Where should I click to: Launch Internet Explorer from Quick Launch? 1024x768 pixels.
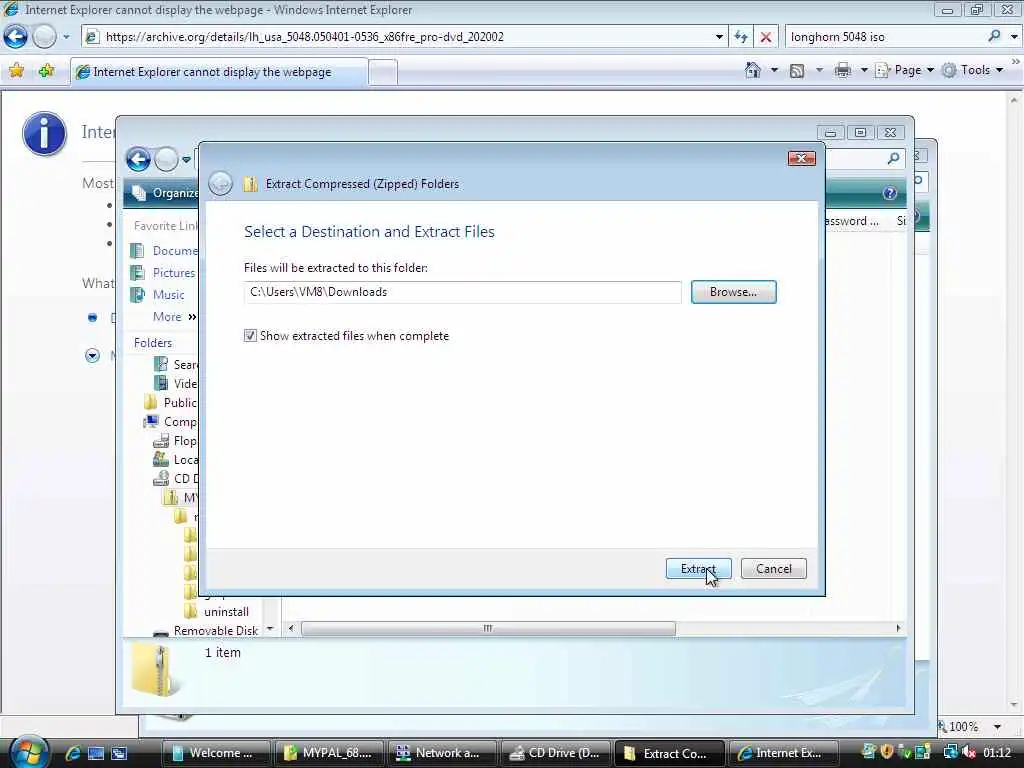point(73,753)
